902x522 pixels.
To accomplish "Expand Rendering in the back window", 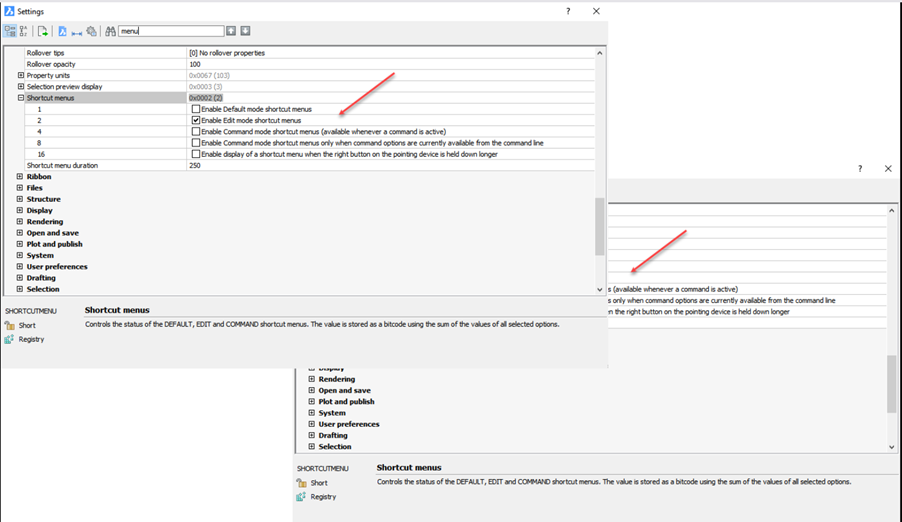I will tap(311, 379).
